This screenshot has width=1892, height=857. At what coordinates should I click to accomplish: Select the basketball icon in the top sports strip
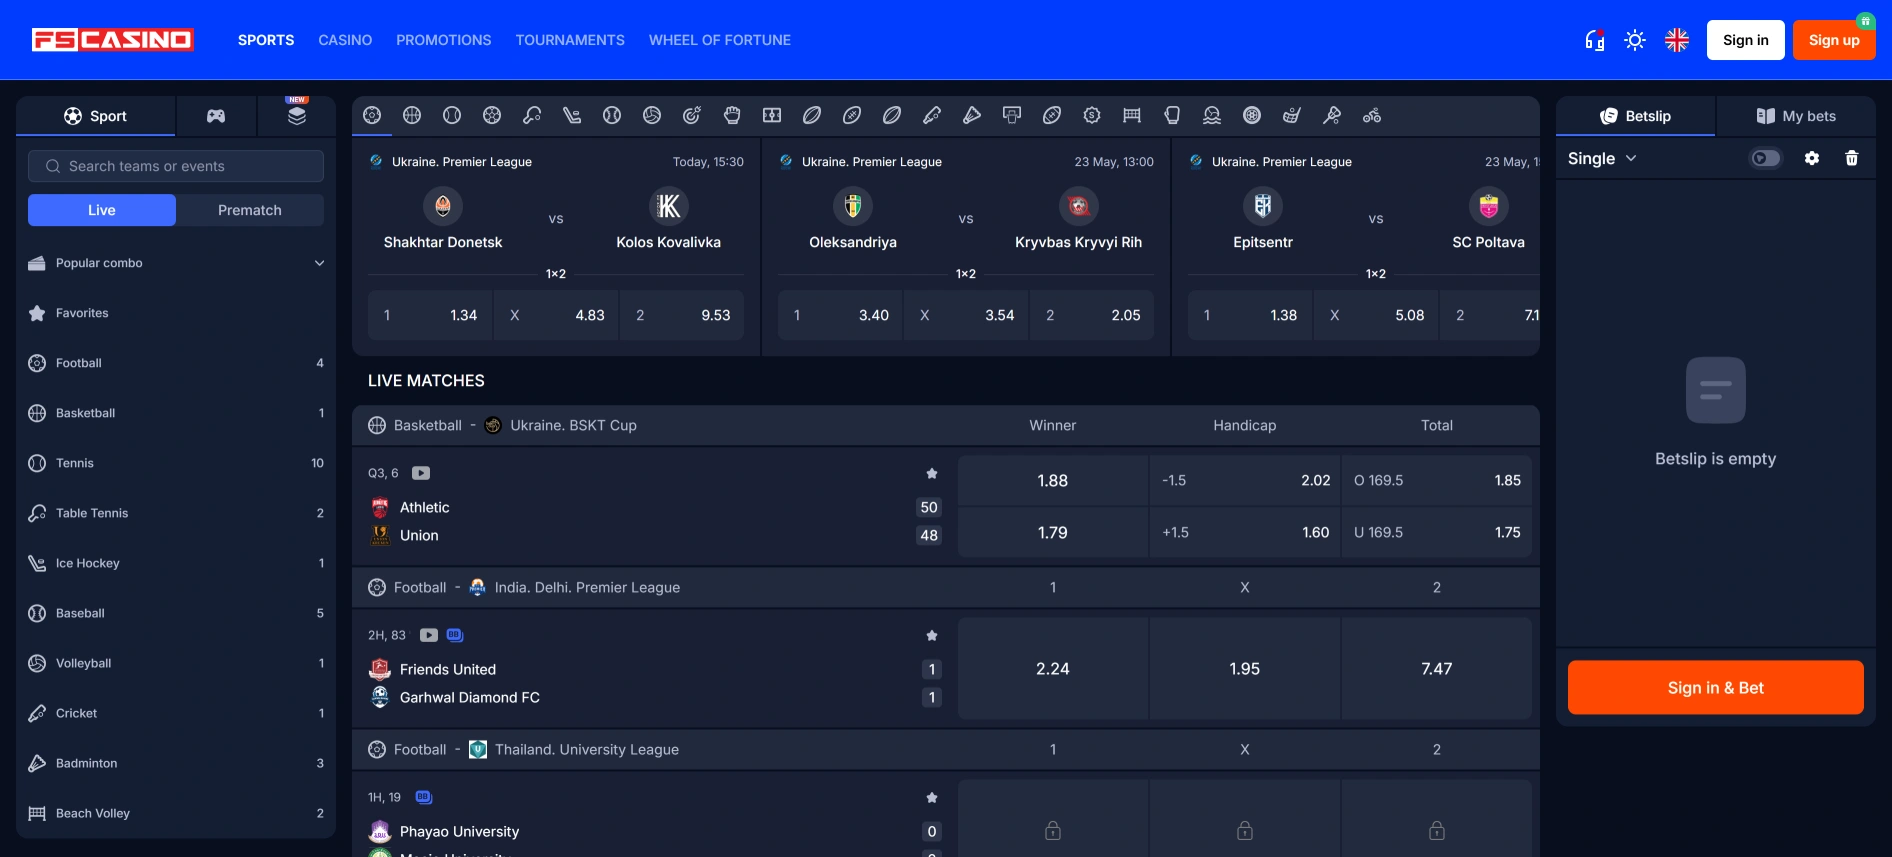click(412, 116)
